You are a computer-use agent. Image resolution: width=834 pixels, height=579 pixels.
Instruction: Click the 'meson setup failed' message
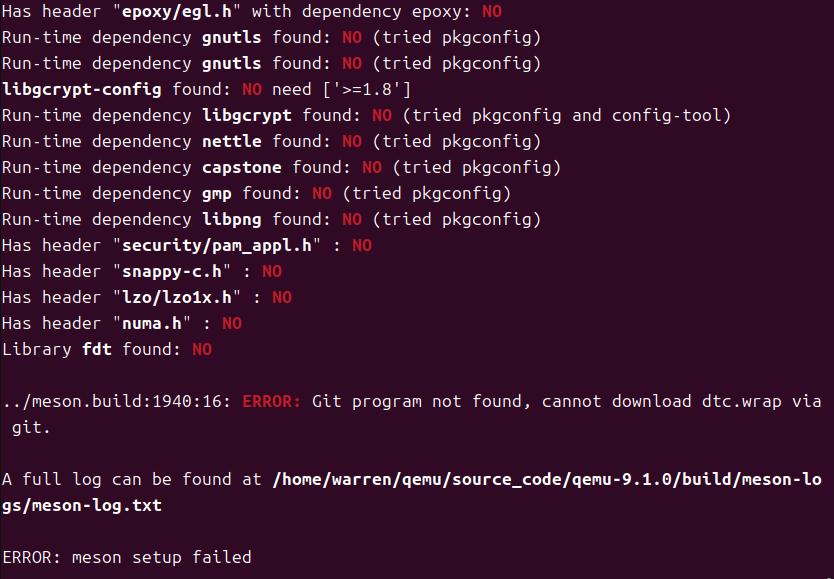tap(162, 557)
